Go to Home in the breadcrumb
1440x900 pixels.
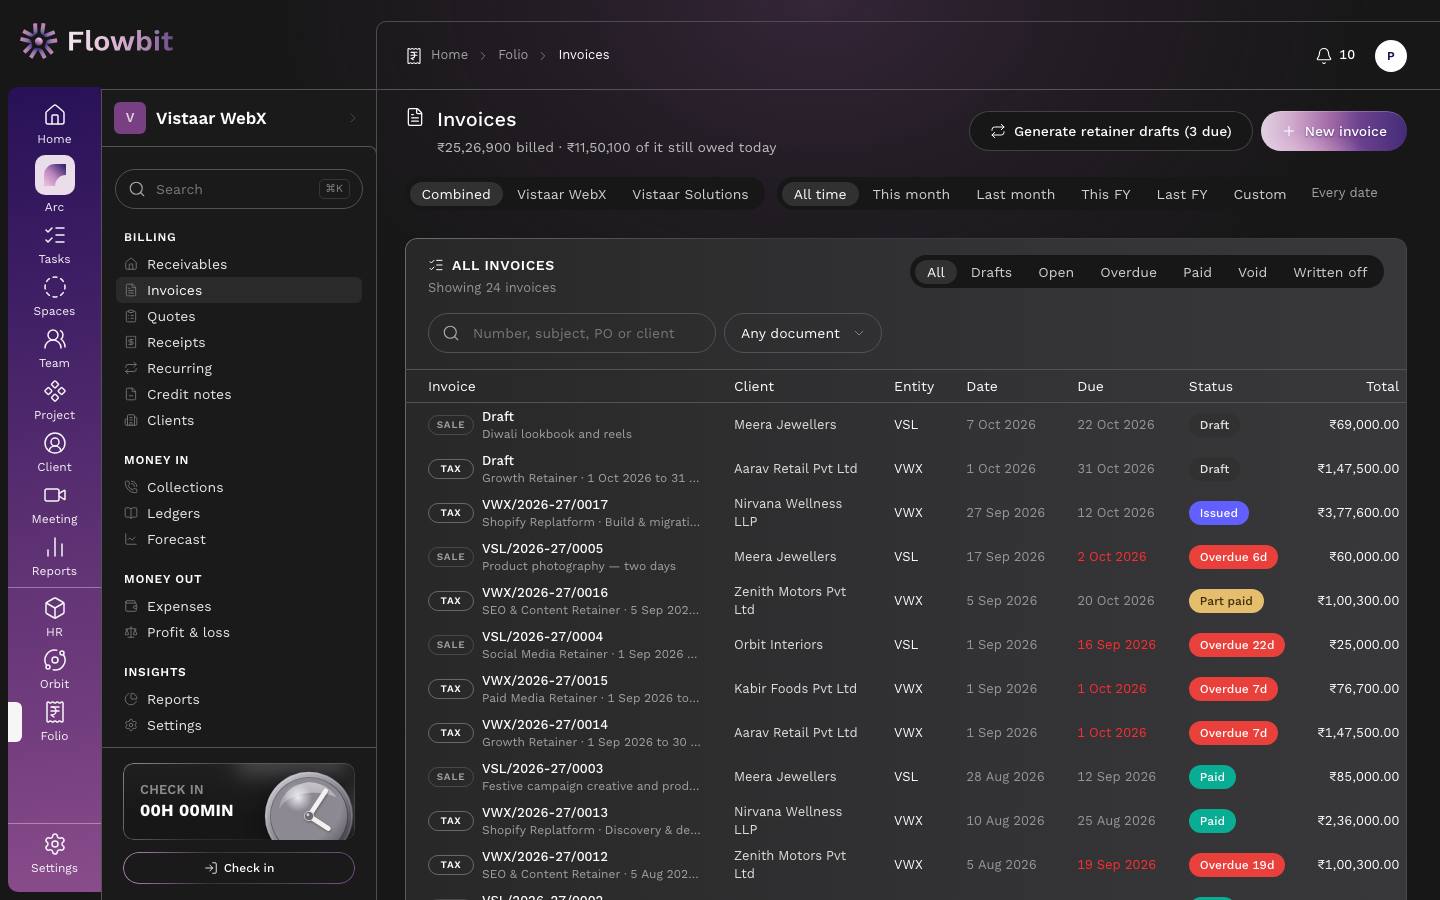pos(449,55)
